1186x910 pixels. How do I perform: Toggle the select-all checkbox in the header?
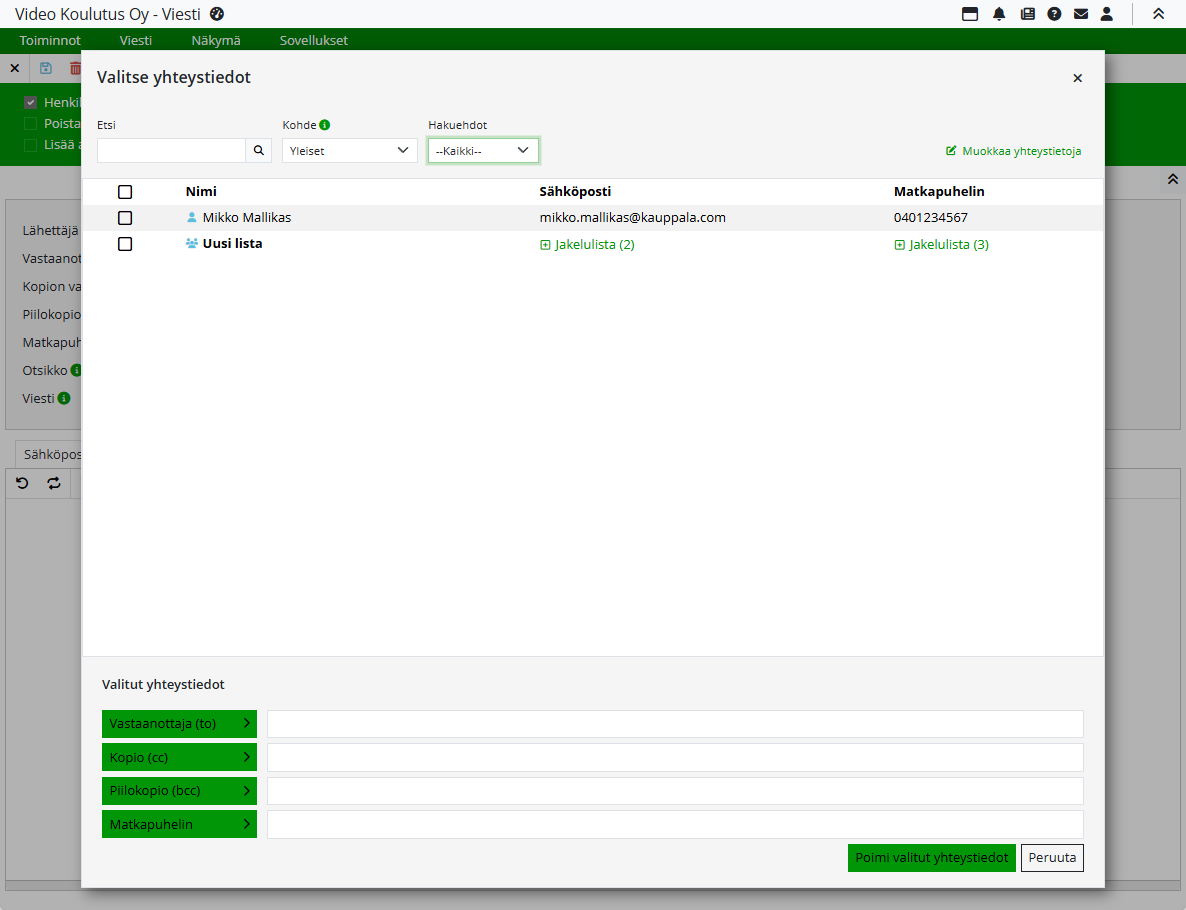pyautogui.click(x=125, y=192)
